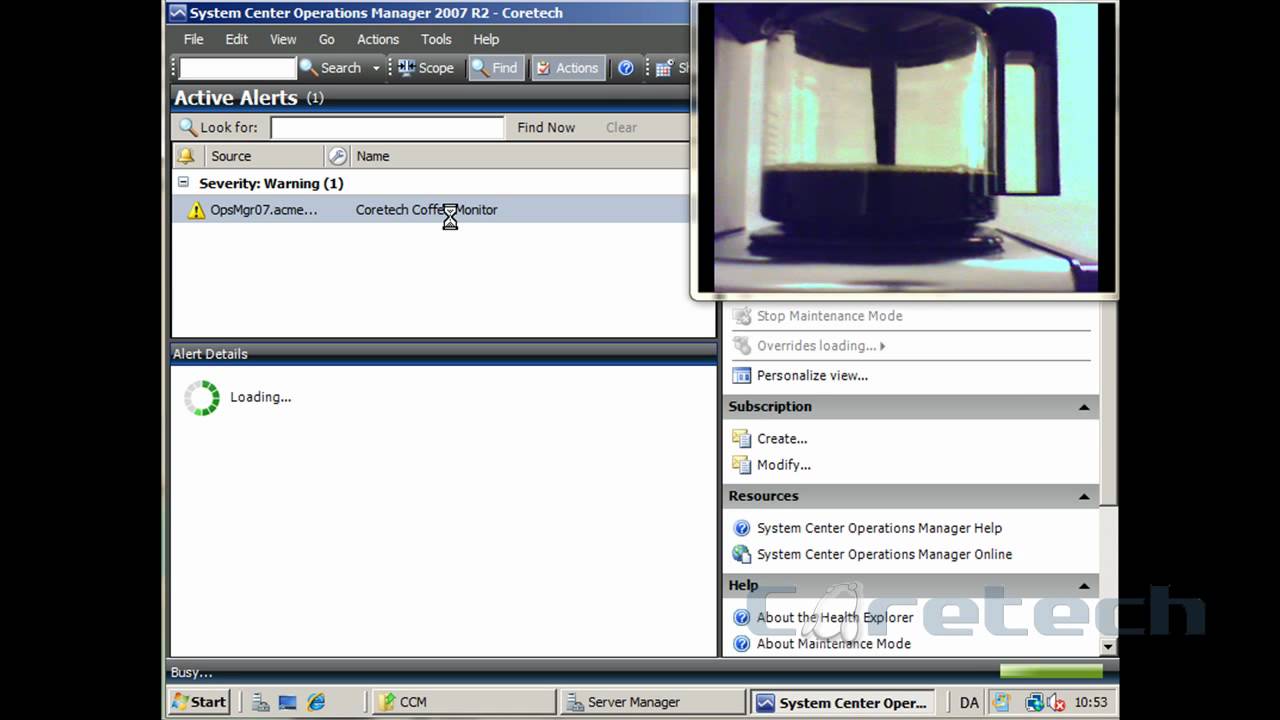The height and width of the screenshot is (720, 1280).
Task: Select the OpsMgr07.acme source cell
Action: 264,210
